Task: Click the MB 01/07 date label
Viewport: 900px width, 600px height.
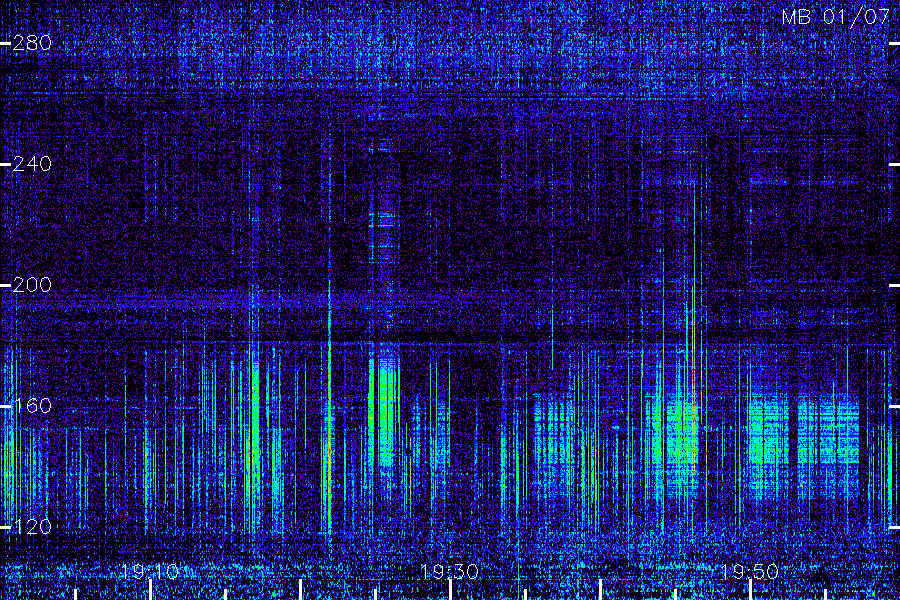Action: tap(836, 17)
